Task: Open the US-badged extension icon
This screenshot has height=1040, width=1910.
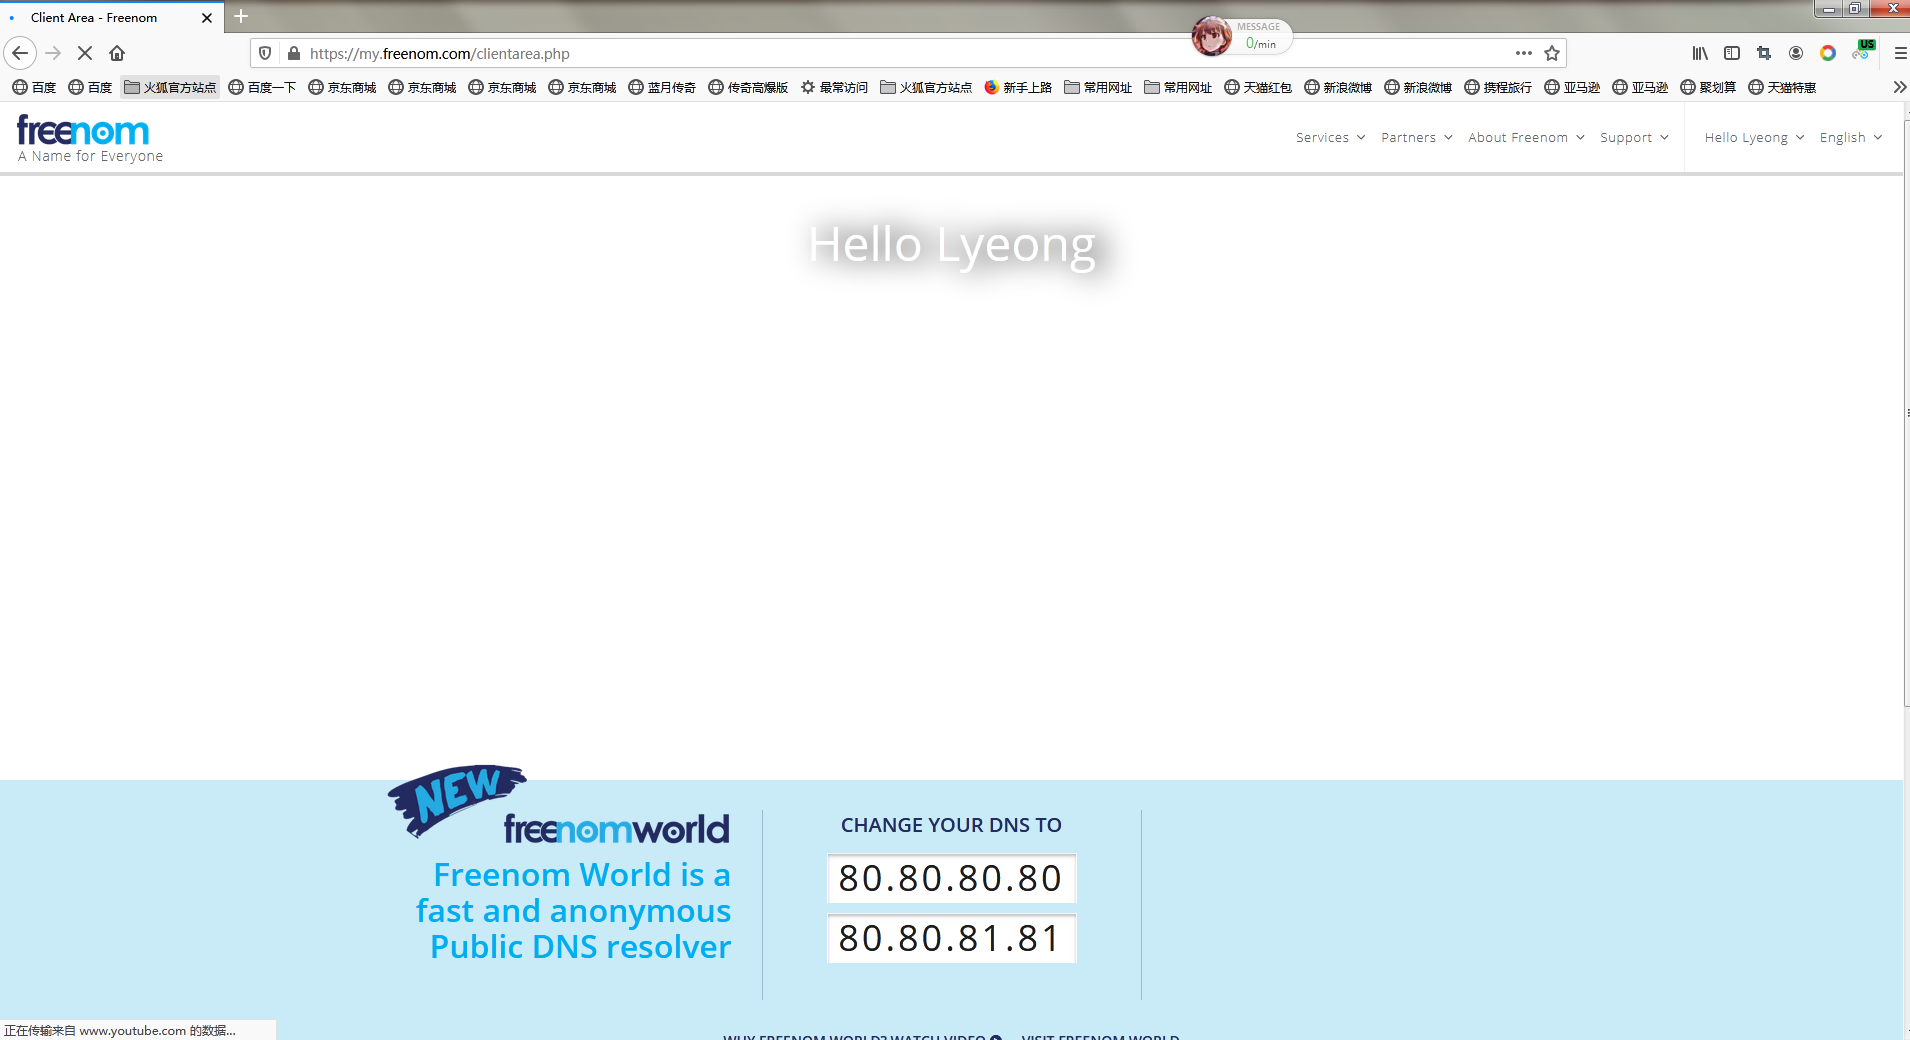Action: (1862, 51)
